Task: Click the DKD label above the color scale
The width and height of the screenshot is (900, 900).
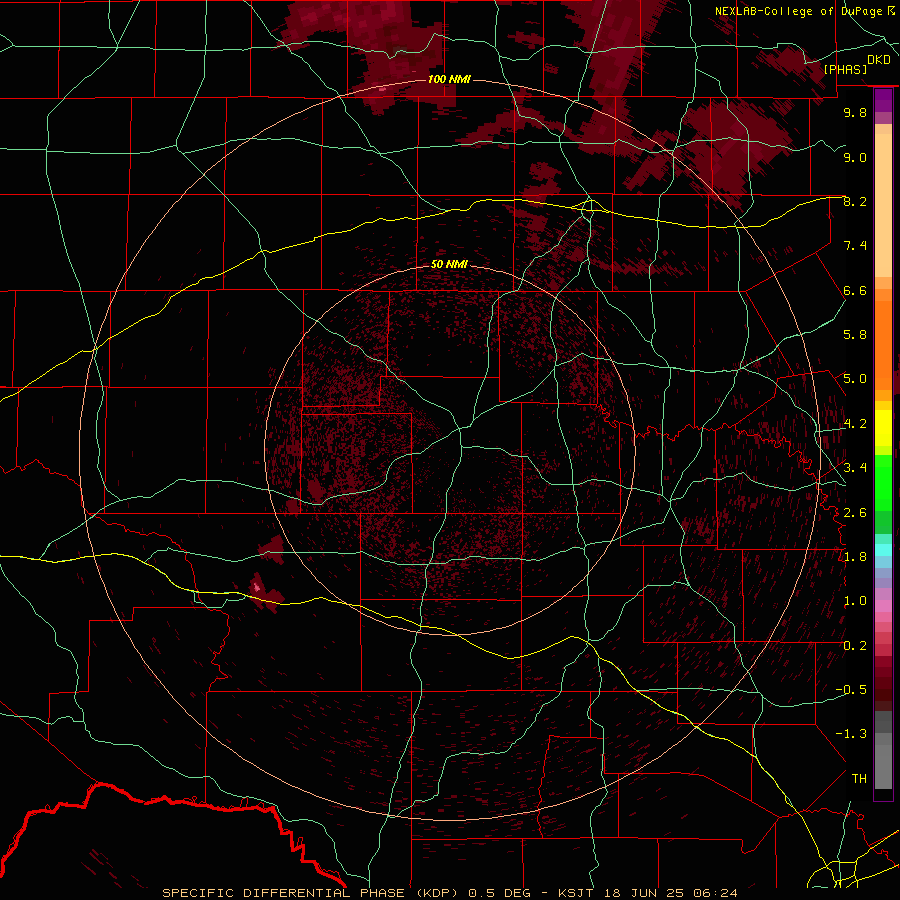Action: coord(879,60)
